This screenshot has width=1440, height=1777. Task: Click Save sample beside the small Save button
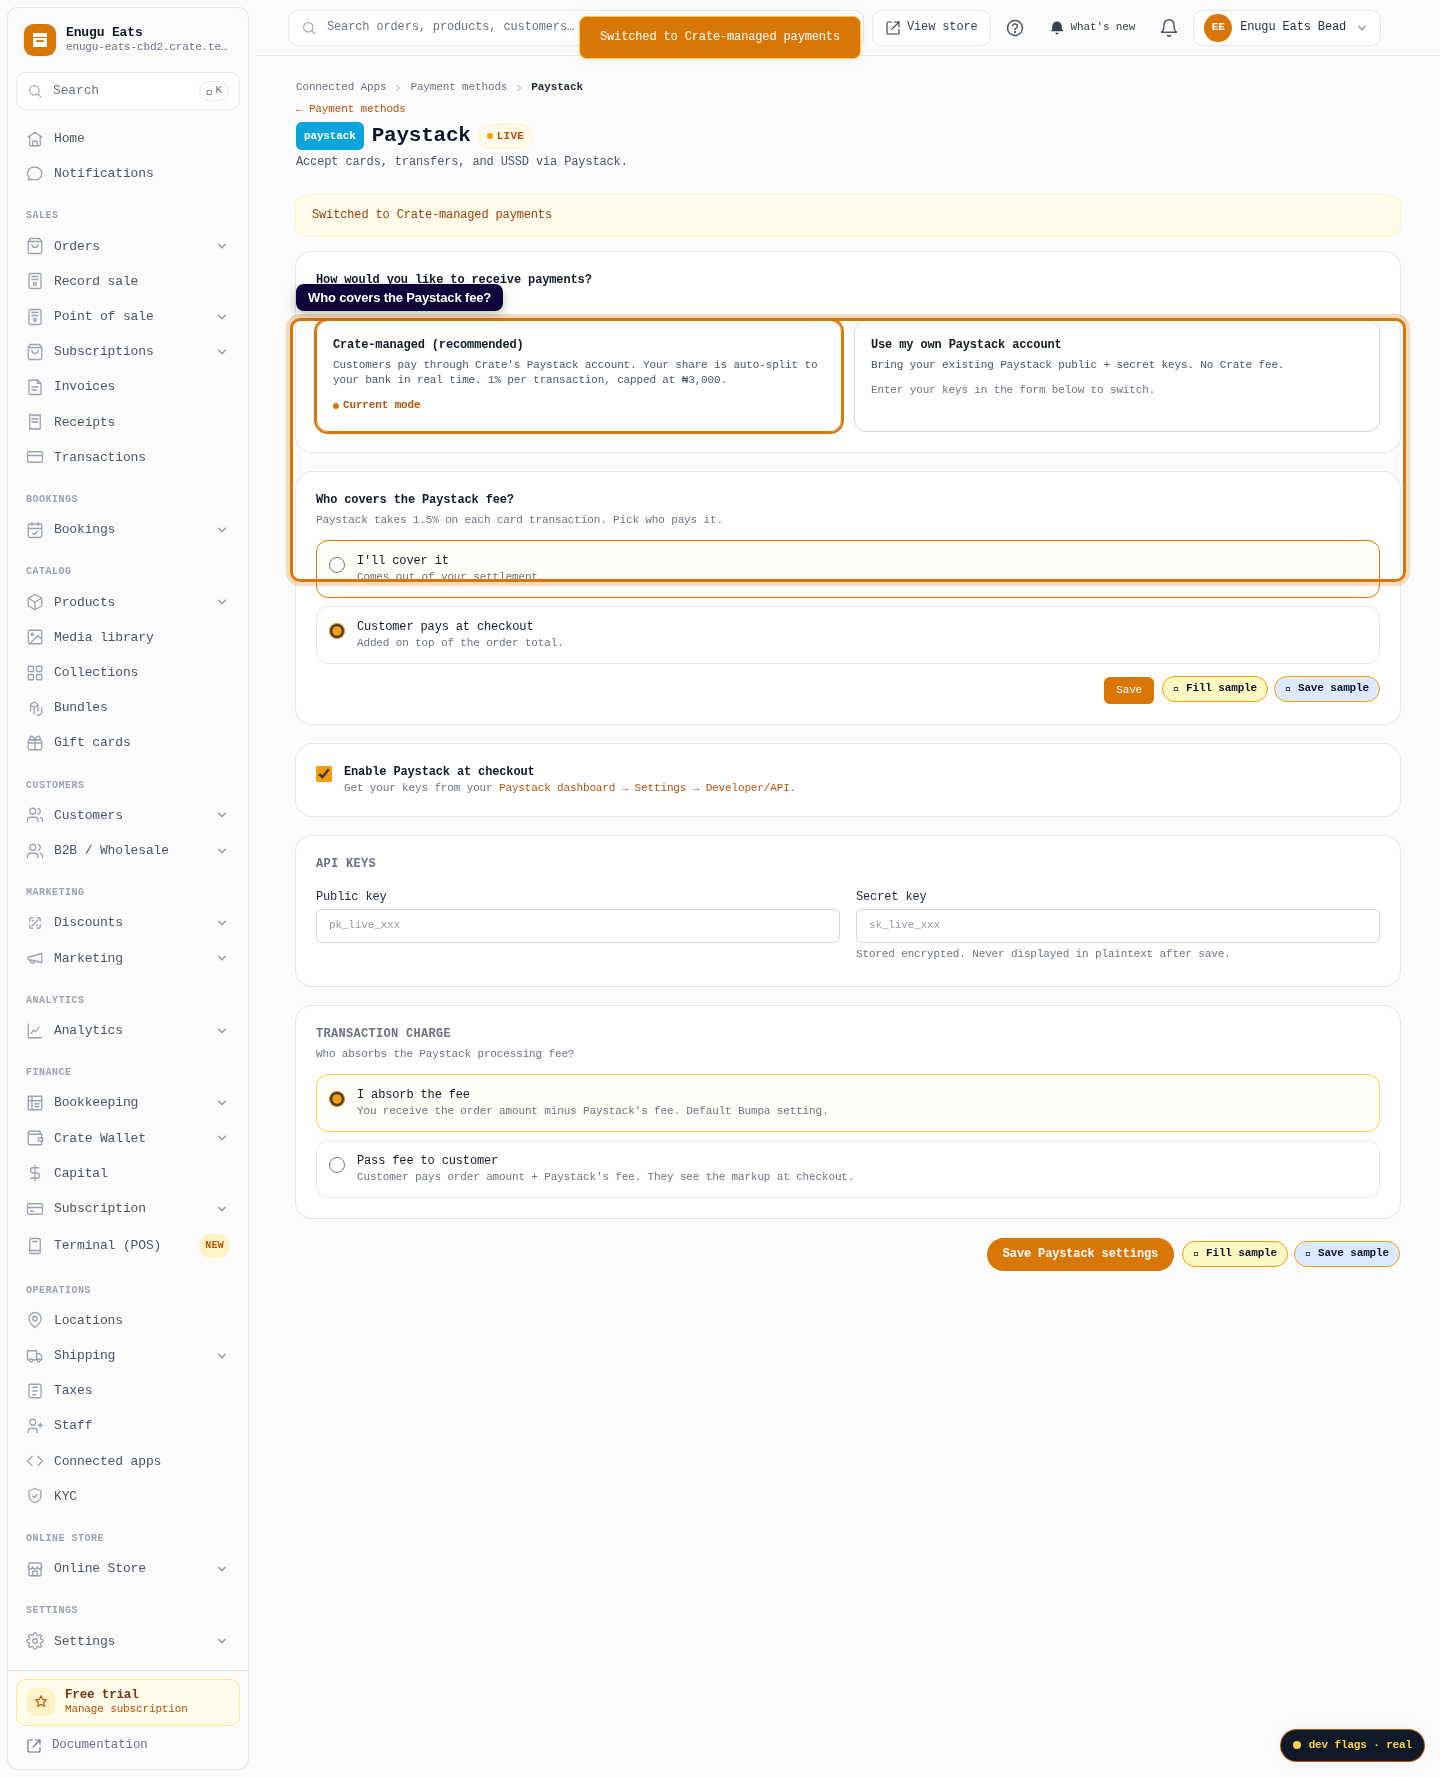tap(1327, 689)
